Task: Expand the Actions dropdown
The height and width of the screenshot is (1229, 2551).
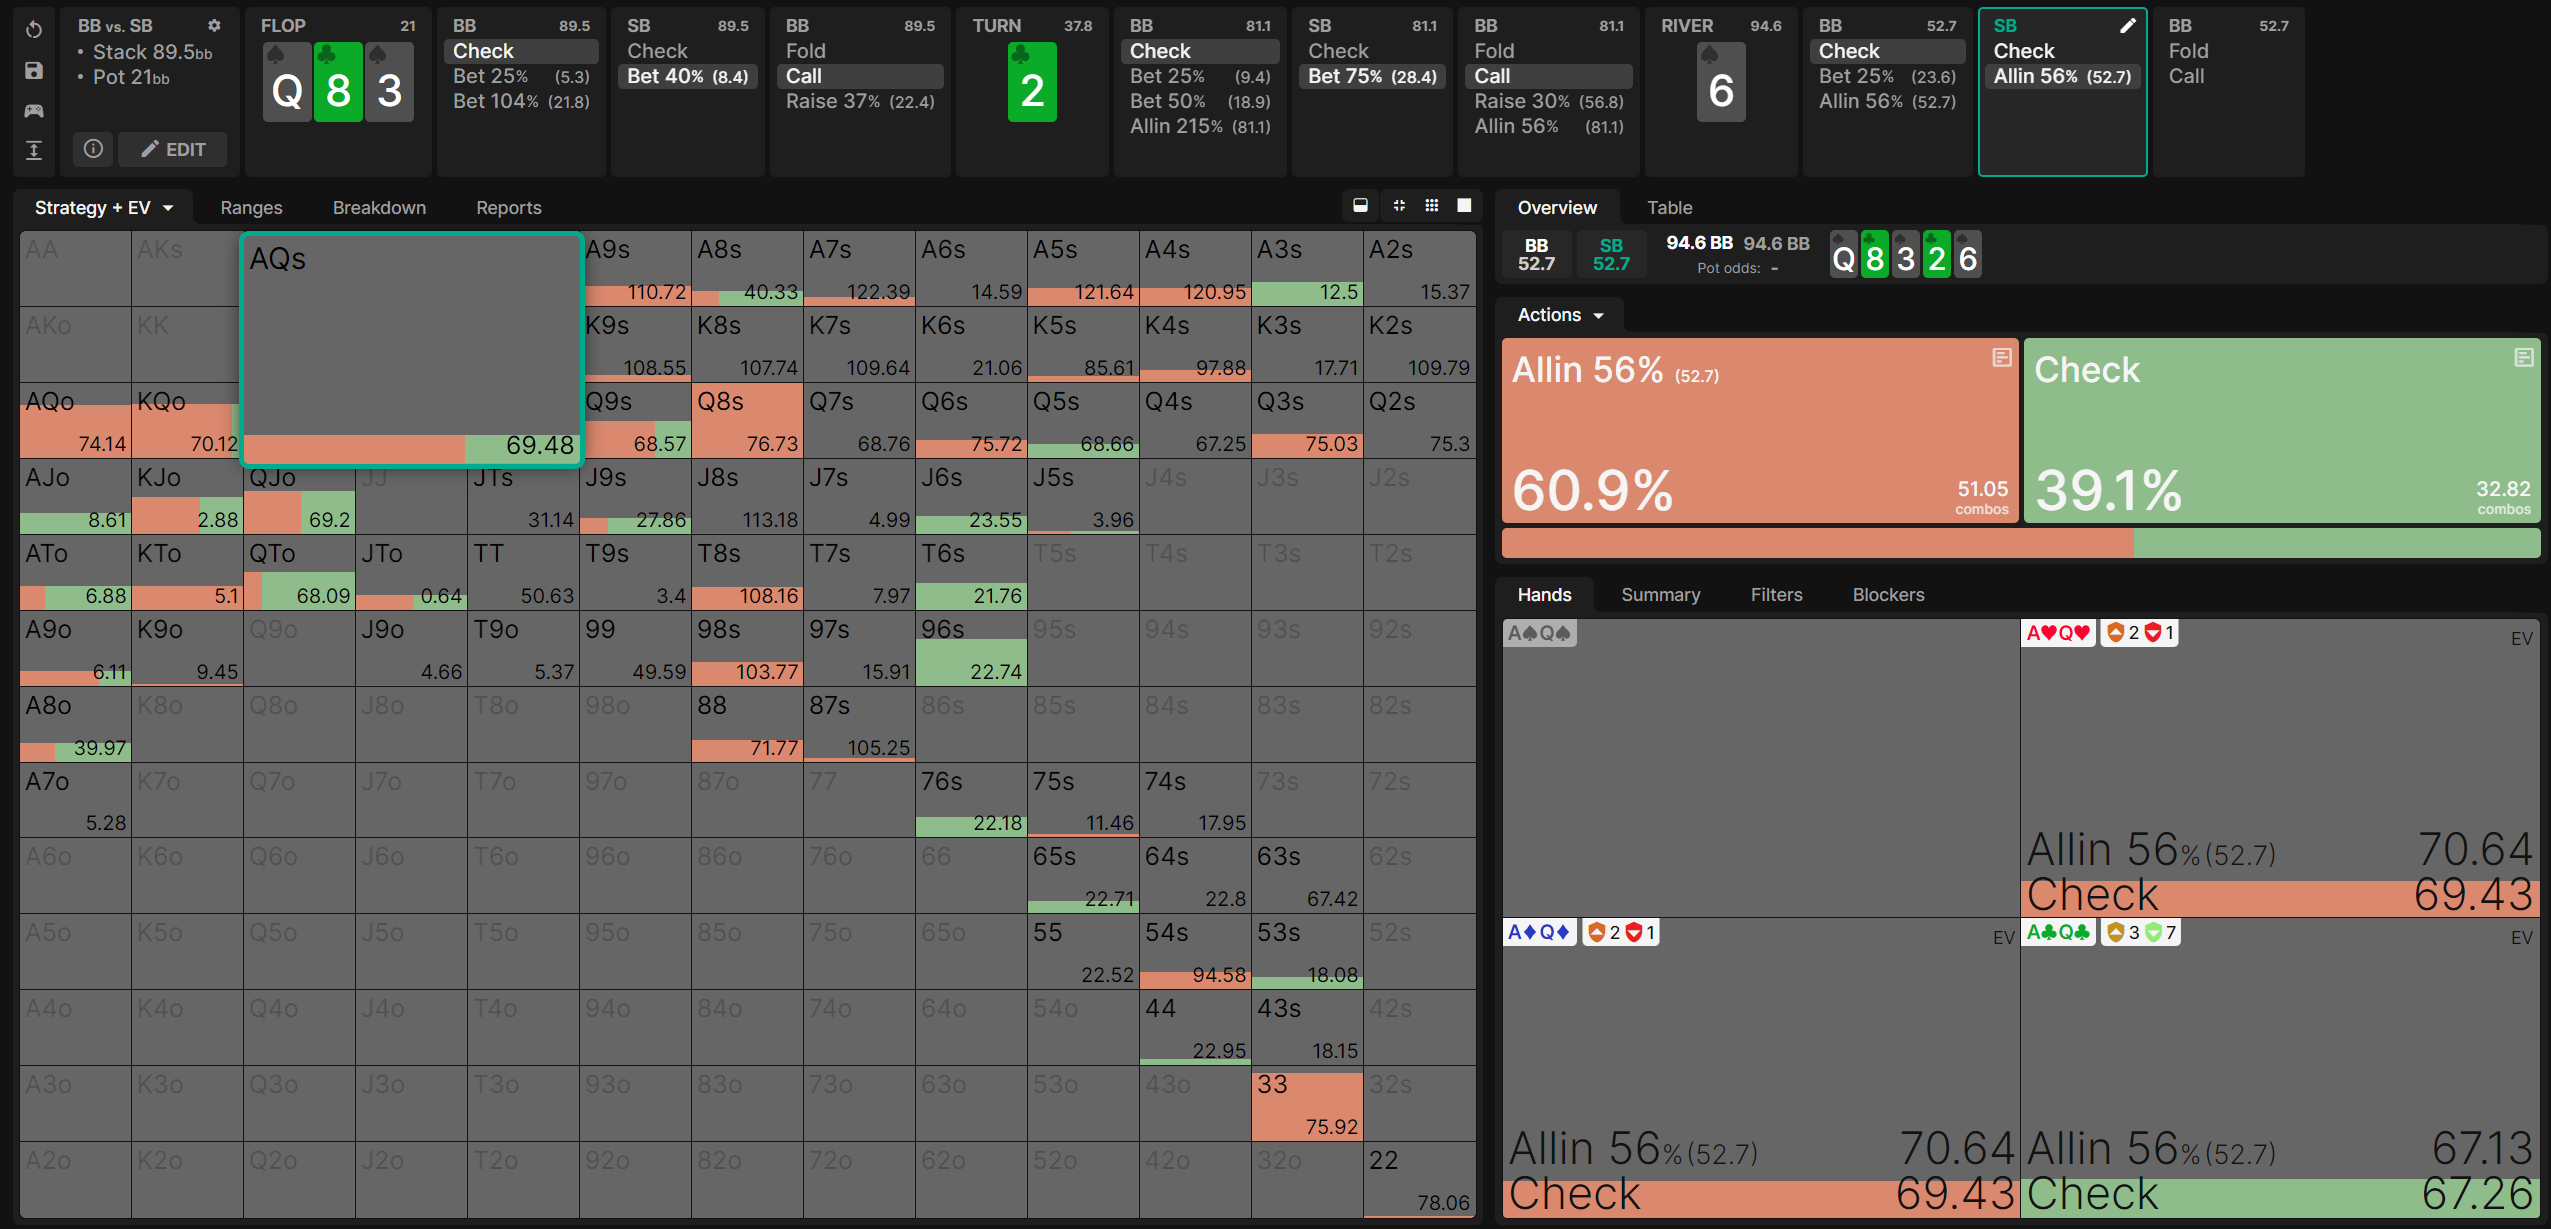Action: pyautogui.click(x=1560, y=315)
